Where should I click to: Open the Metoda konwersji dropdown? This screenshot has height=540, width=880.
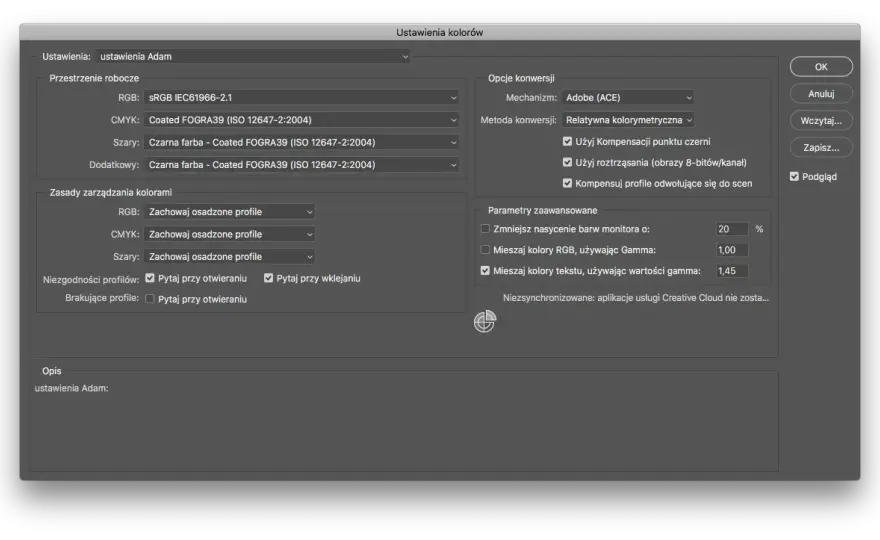[628, 120]
